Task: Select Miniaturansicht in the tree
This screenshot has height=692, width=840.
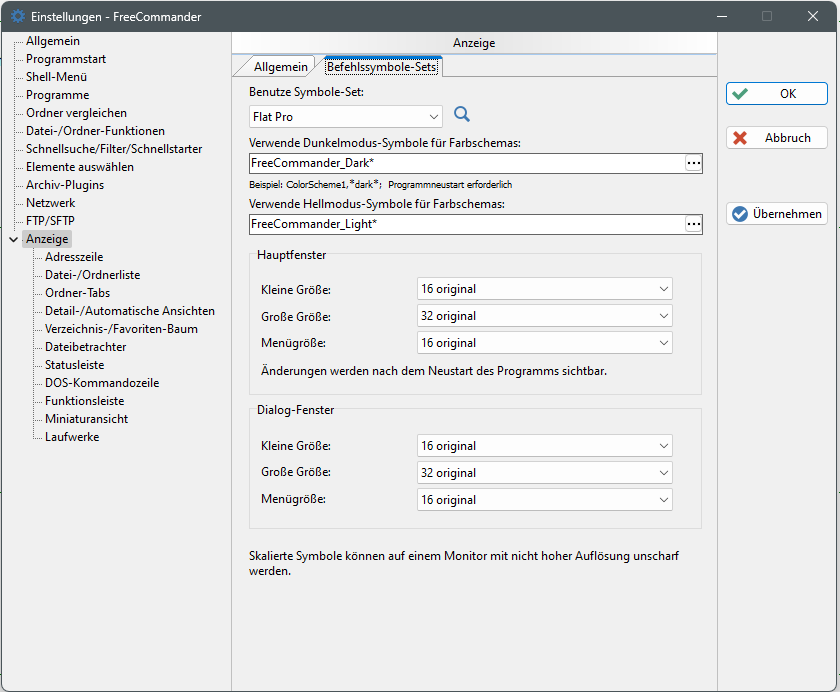Action: [x=86, y=419]
